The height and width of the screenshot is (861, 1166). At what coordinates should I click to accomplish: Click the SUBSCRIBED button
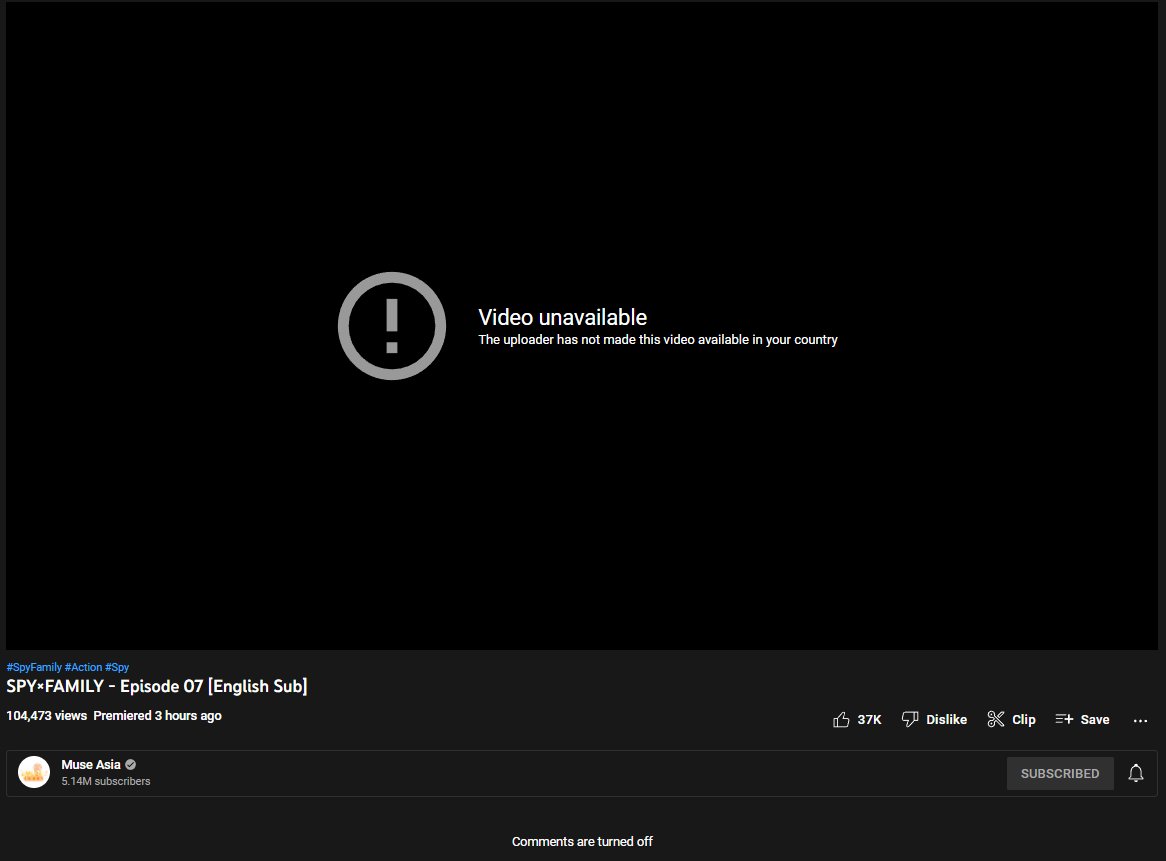1060,773
